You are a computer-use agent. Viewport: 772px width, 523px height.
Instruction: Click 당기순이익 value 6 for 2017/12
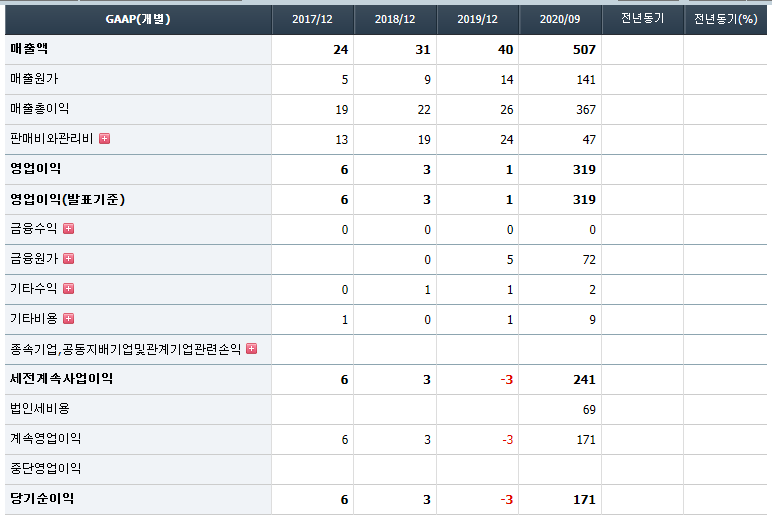tap(344, 500)
